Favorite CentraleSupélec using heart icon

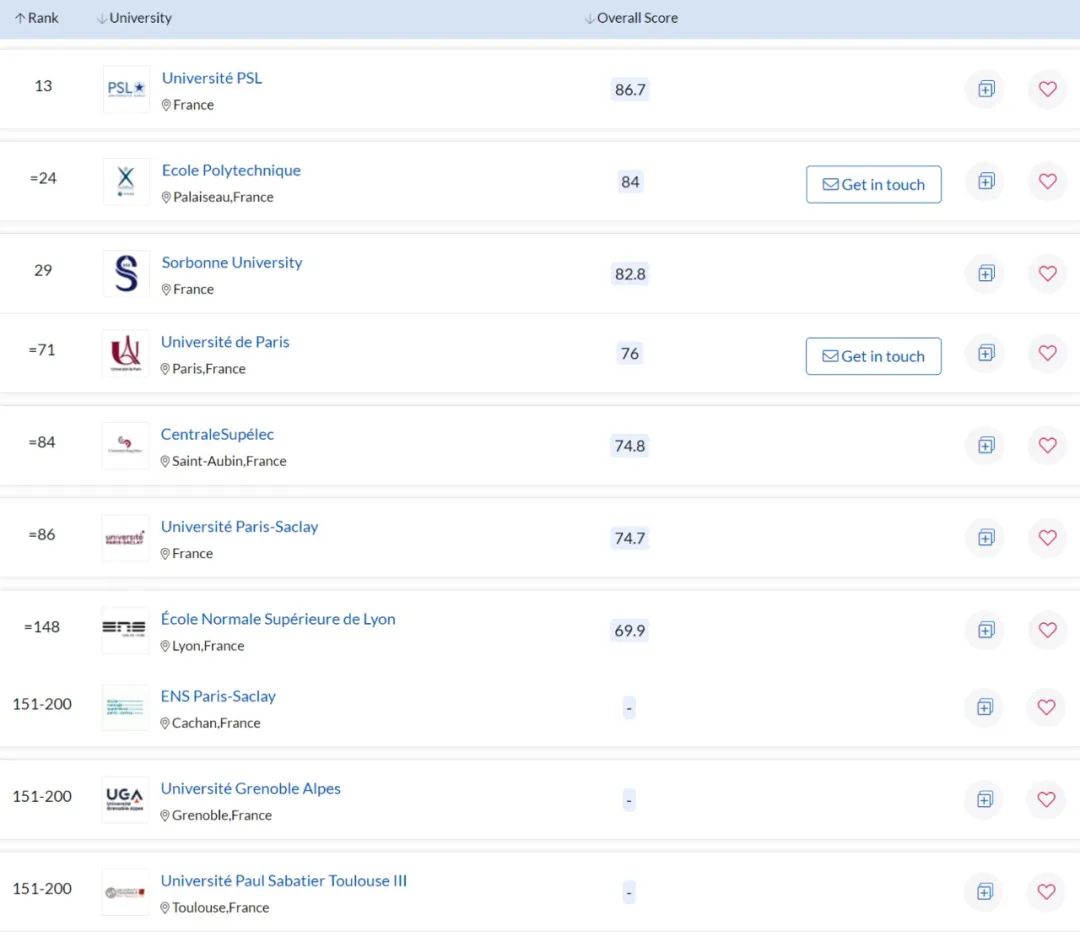click(x=1048, y=446)
